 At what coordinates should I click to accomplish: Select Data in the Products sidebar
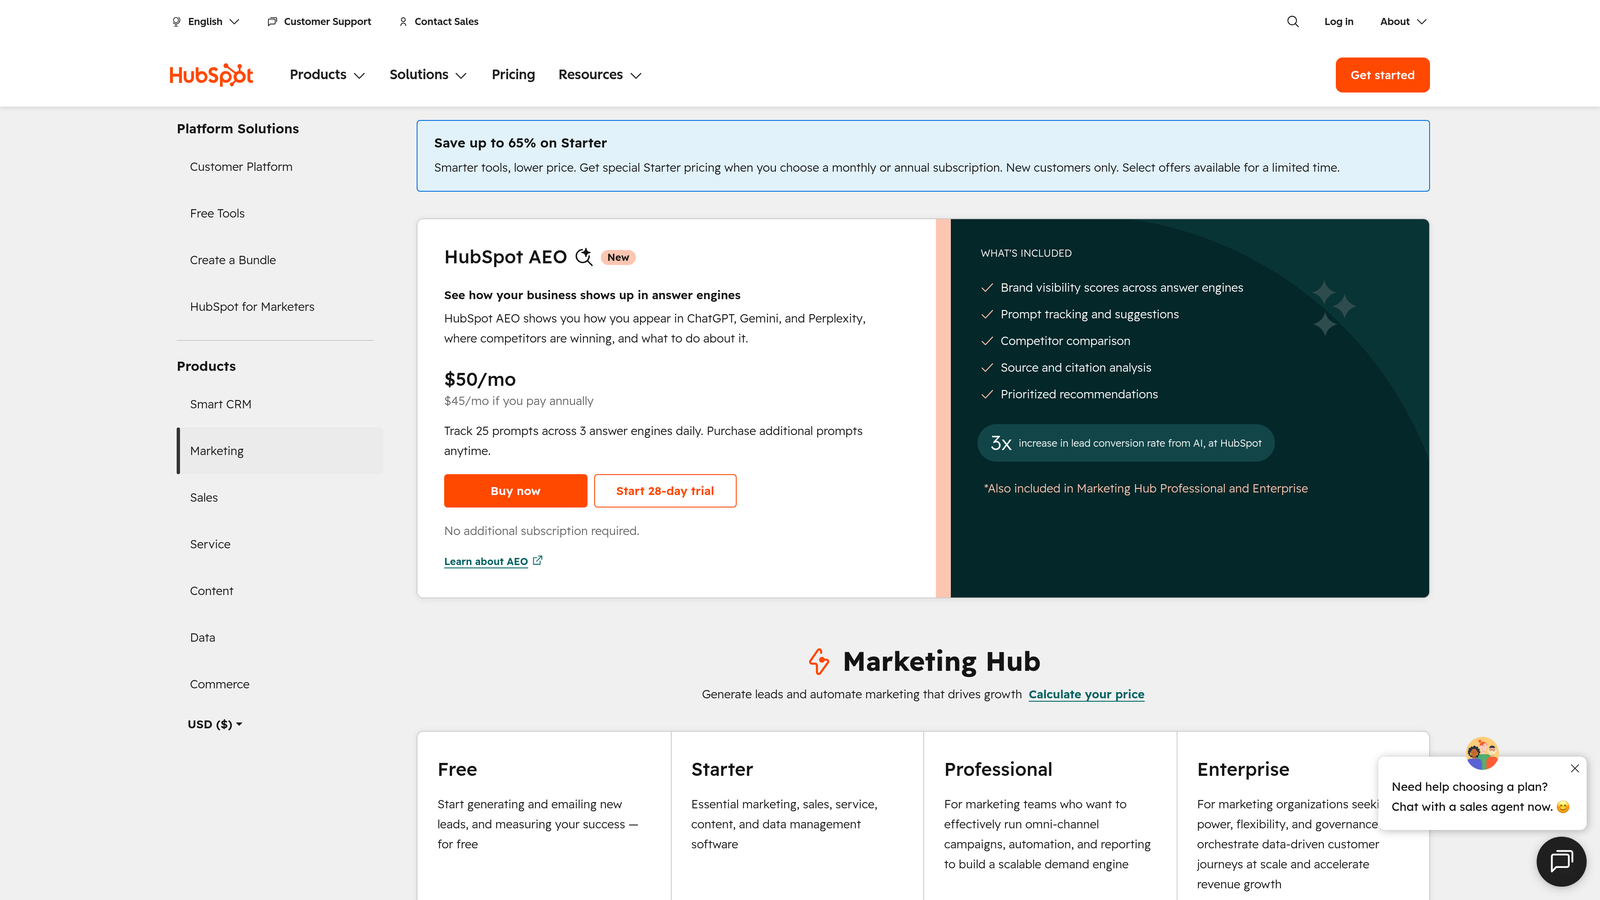203,637
